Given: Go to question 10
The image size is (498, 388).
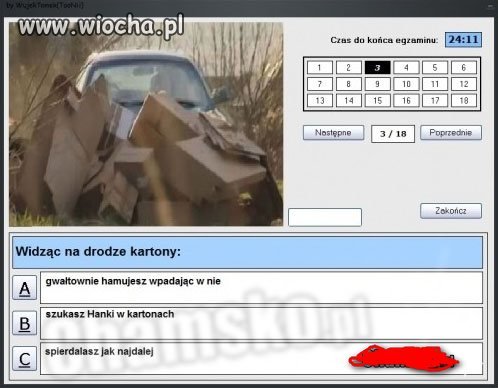Looking at the screenshot, I should [x=406, y=84].
